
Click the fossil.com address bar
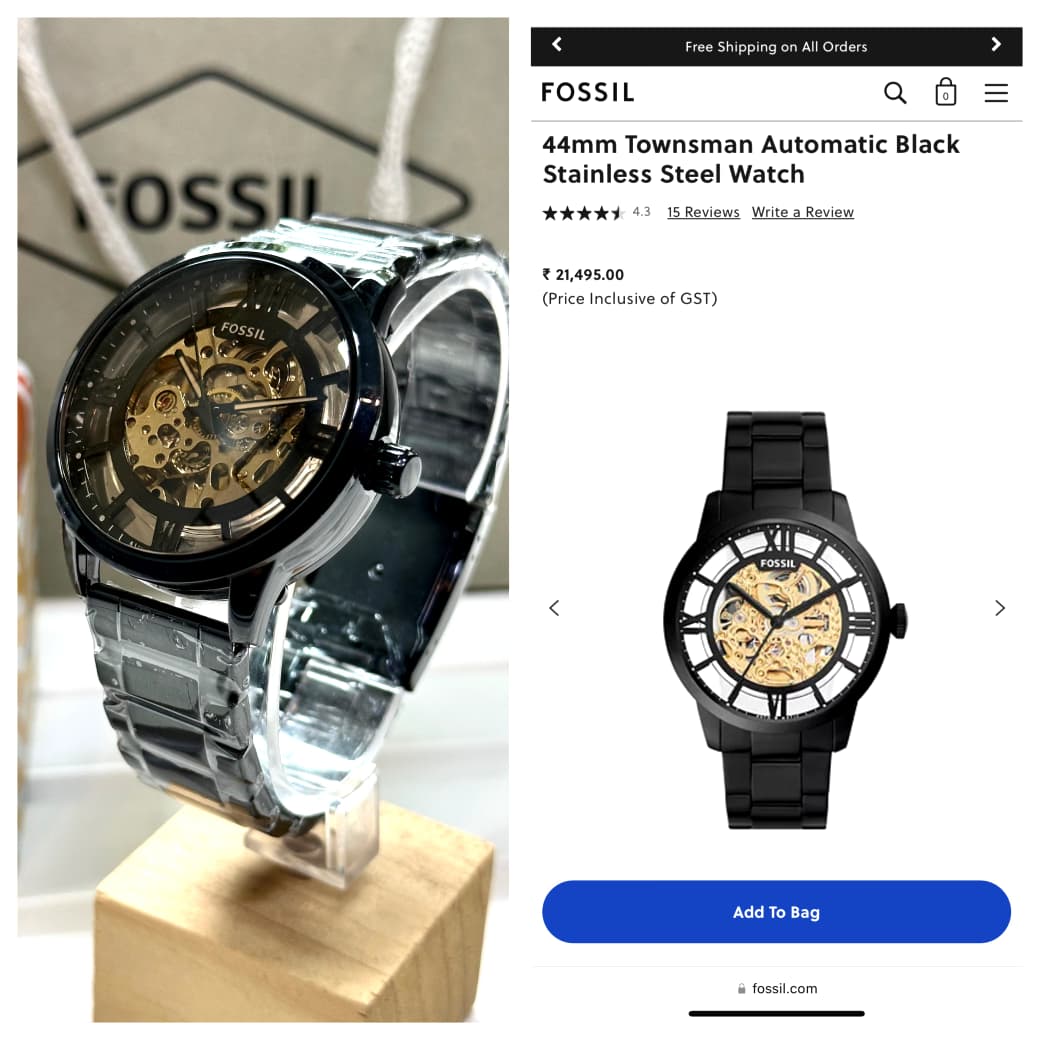[x=777, y=988]
